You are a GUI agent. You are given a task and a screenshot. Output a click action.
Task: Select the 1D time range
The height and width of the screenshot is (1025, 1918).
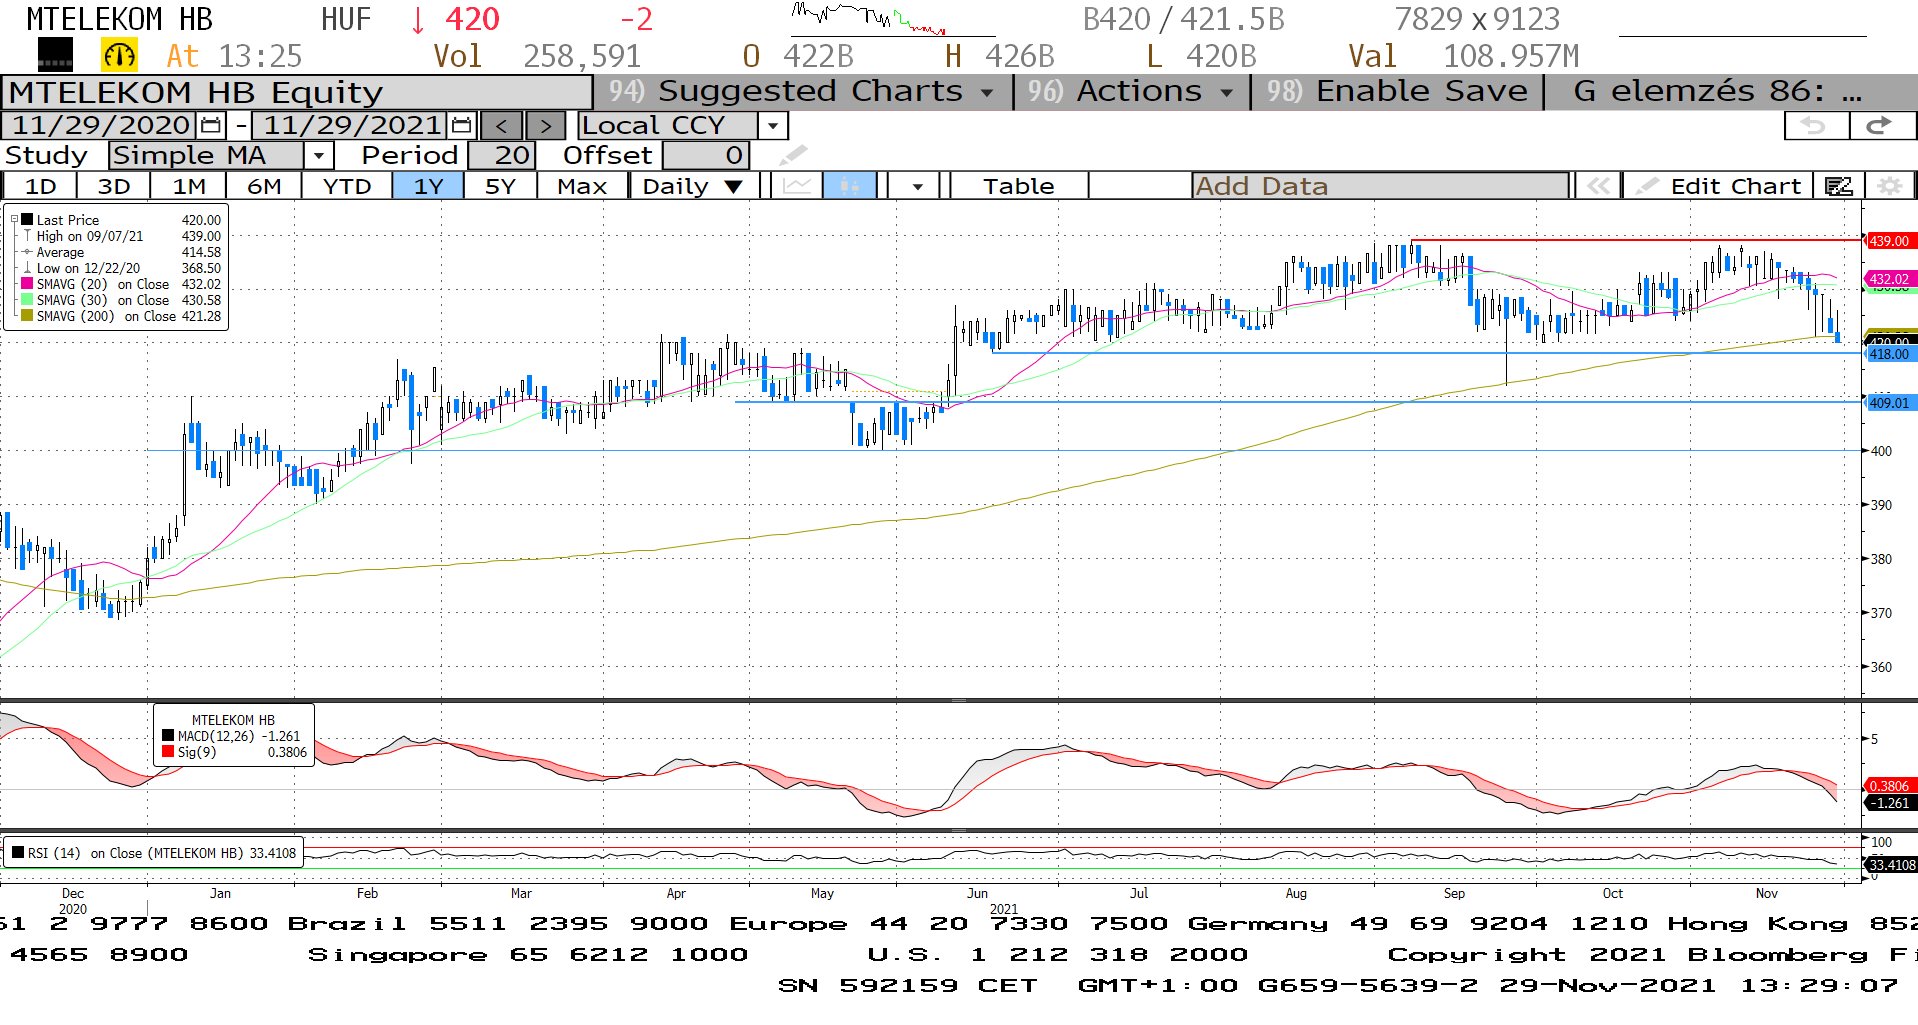[x=40, y=186]
